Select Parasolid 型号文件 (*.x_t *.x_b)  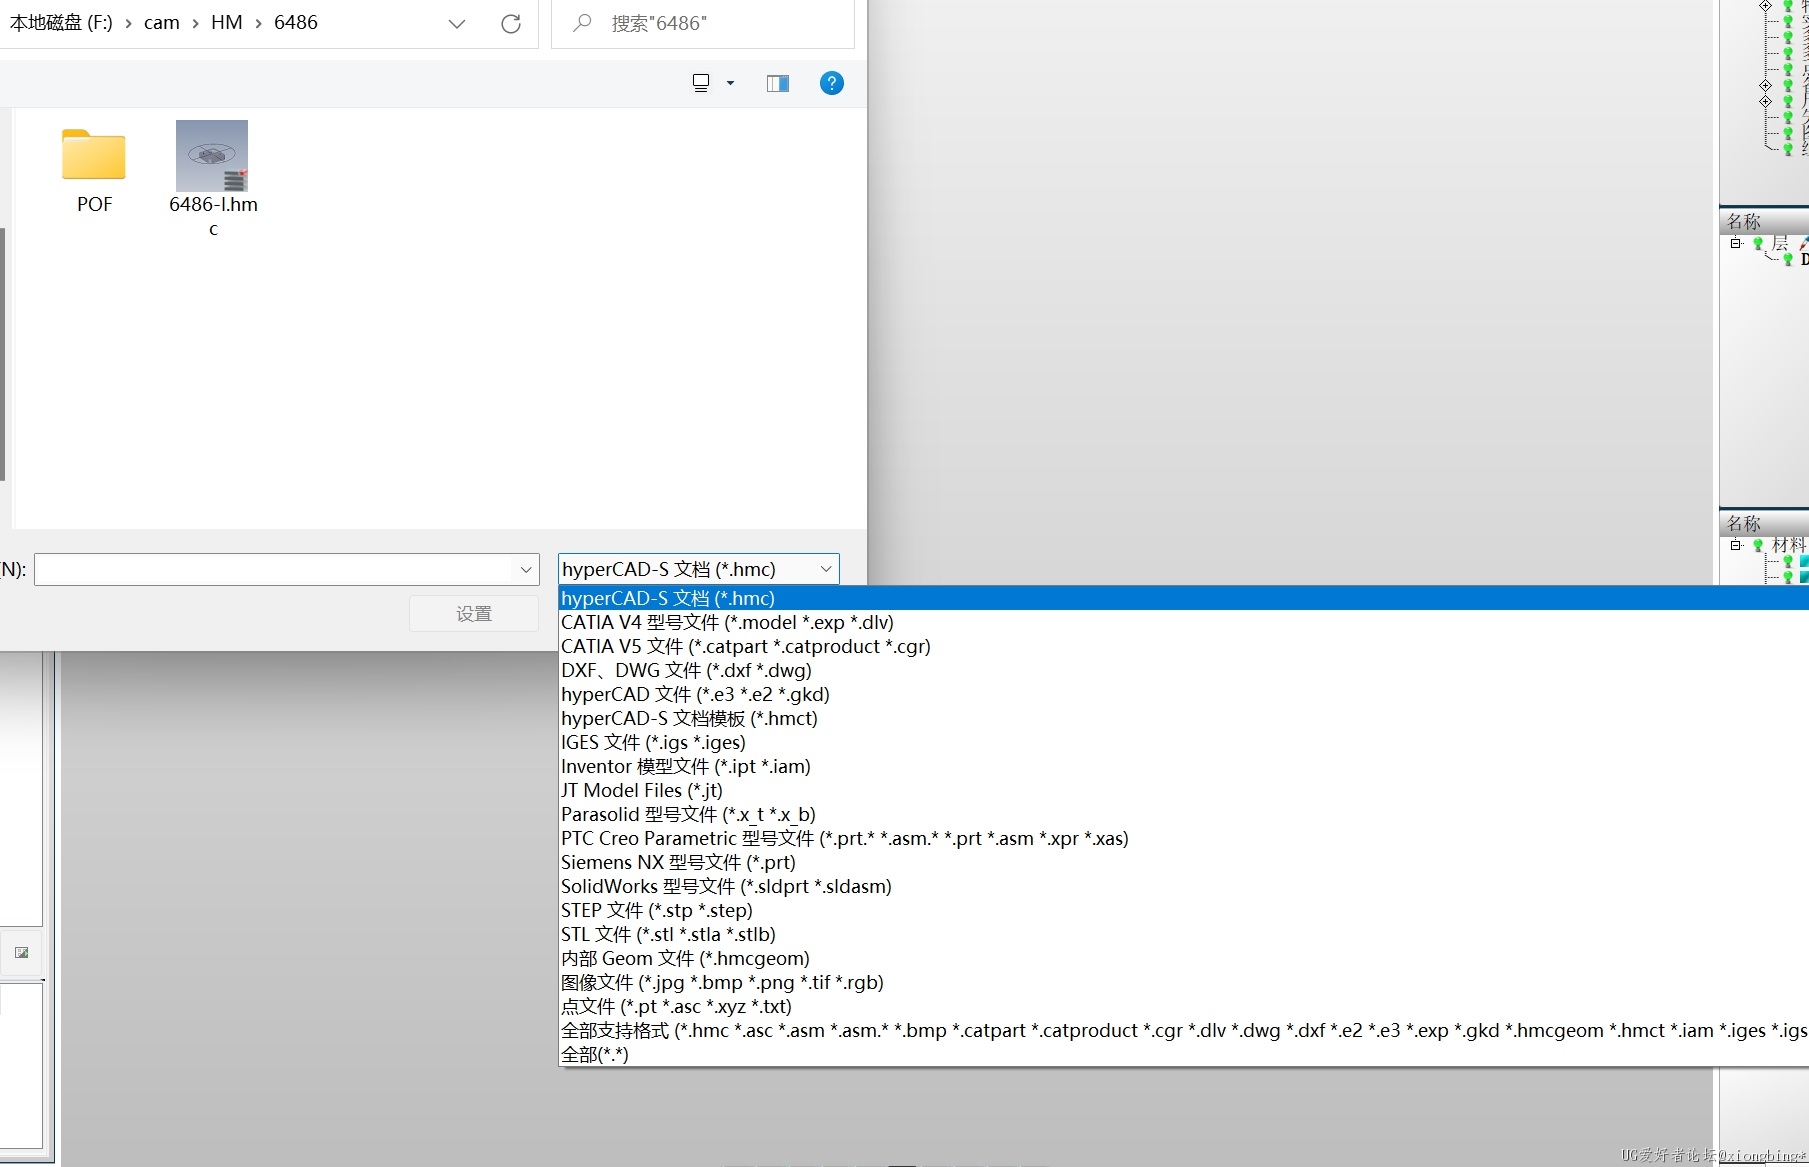[1184, 814]
